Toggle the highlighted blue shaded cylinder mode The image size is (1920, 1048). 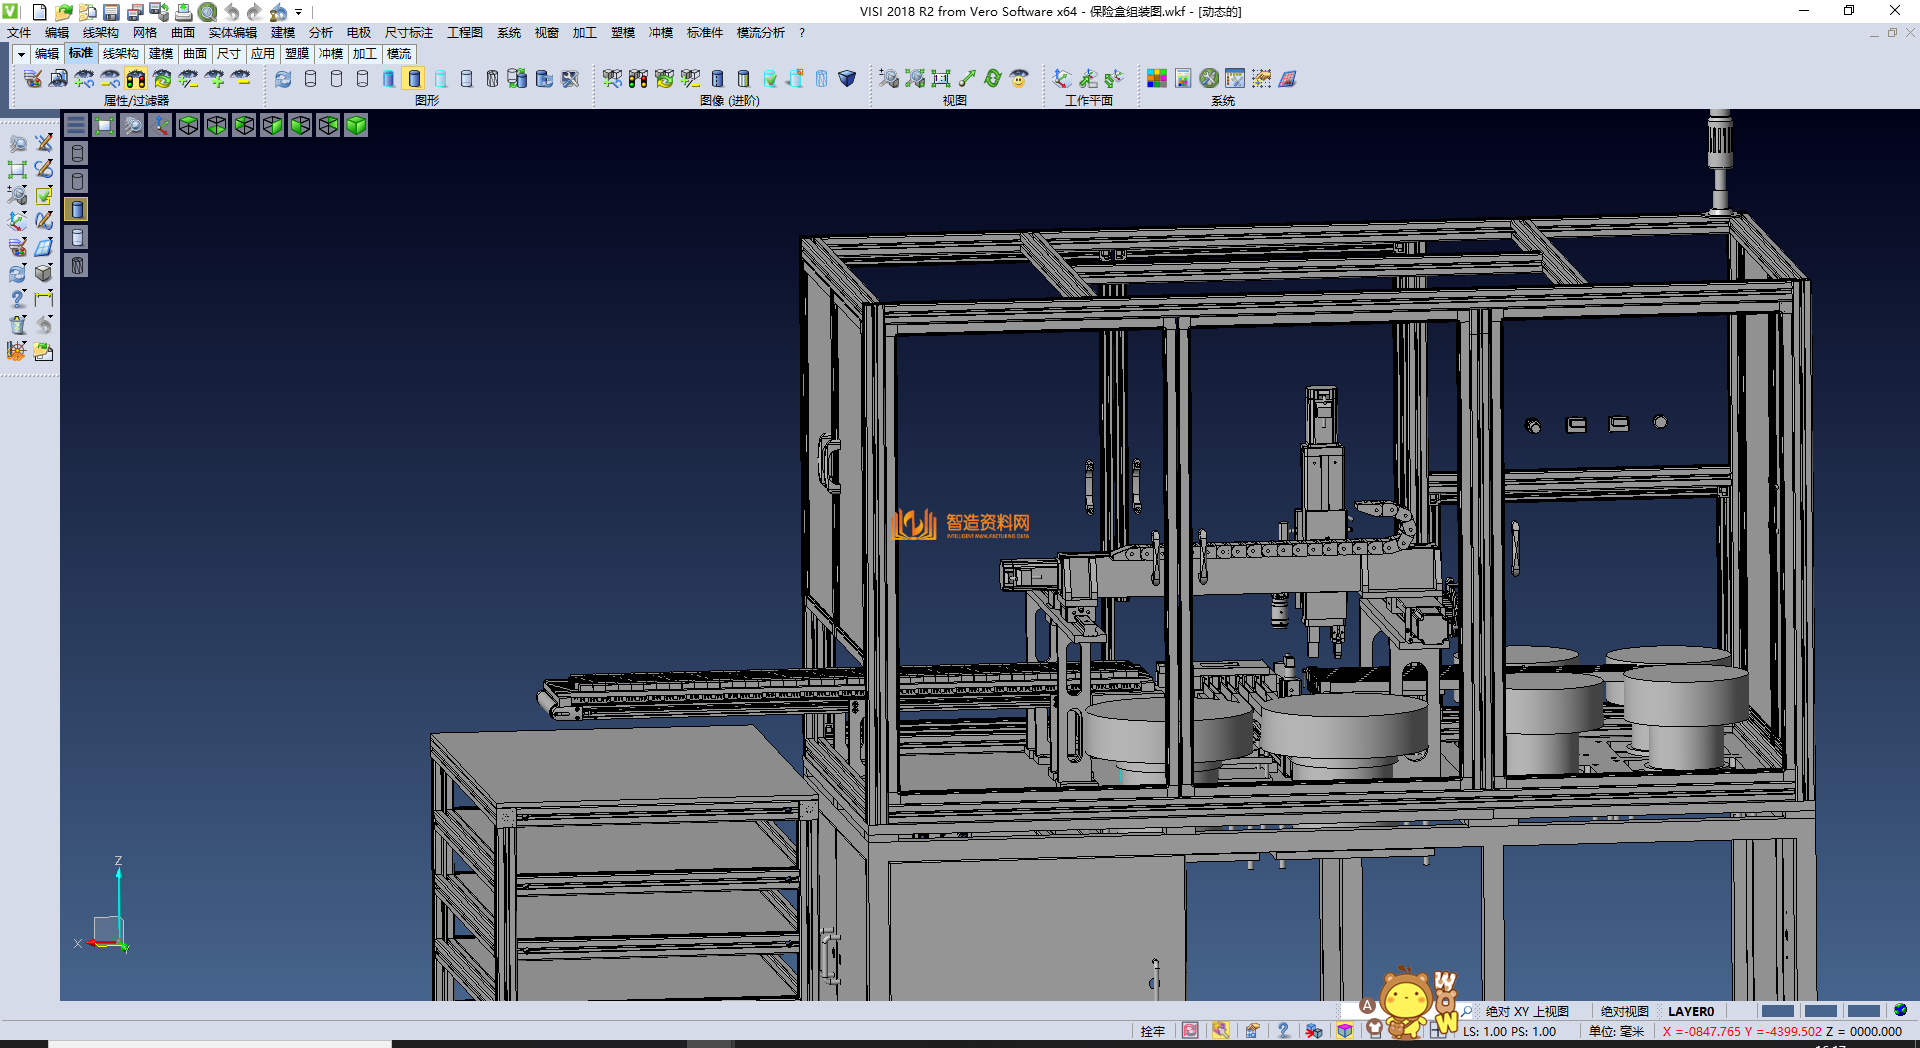tap(414, 79)
